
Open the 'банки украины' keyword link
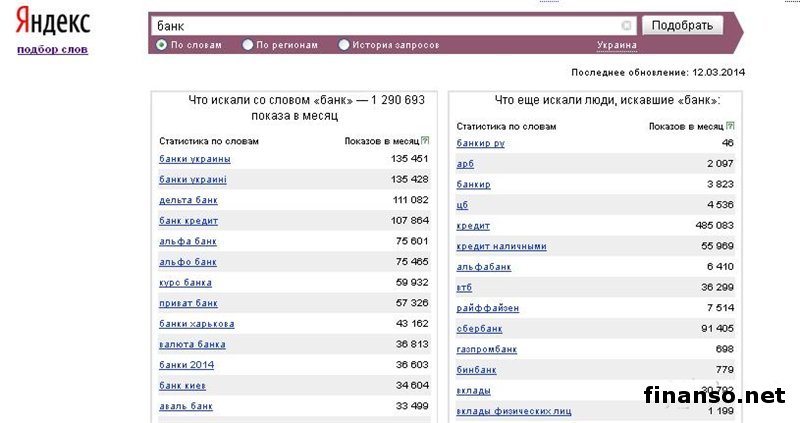[x=195, y=159]
